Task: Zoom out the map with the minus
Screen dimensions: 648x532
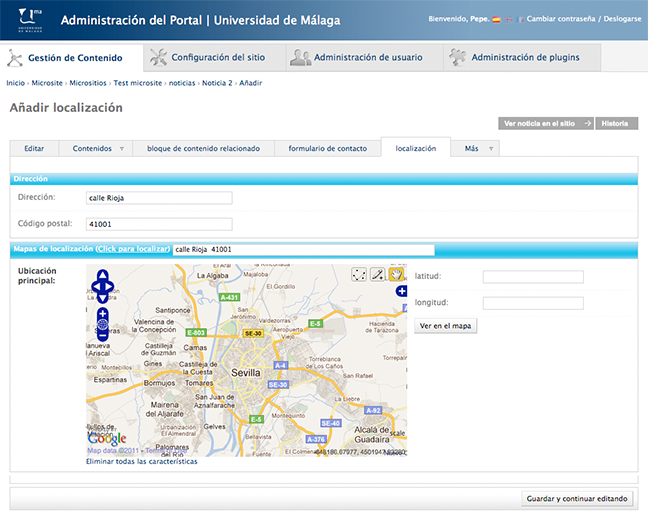Action: click(x=102, y=335)
